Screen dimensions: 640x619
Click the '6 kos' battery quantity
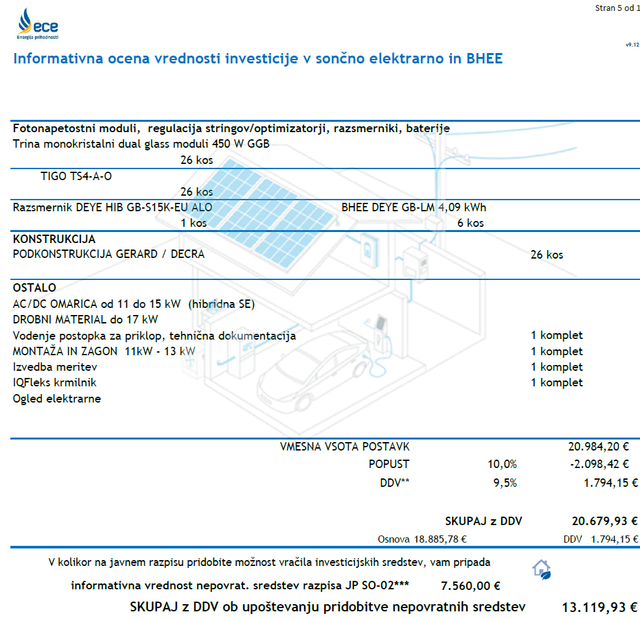tap(471, 223)
